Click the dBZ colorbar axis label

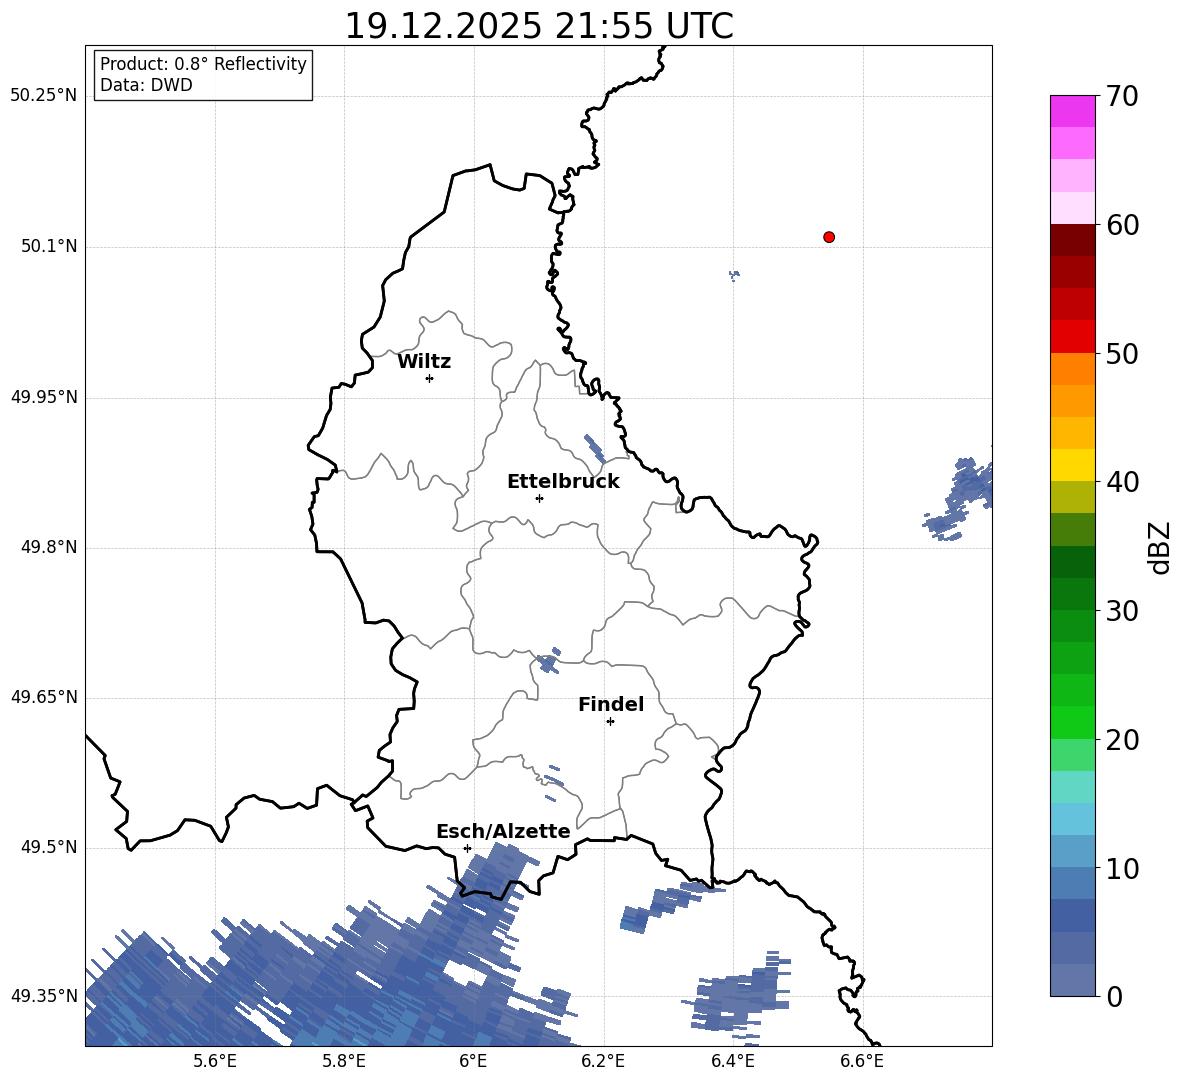coord(1161,547)
